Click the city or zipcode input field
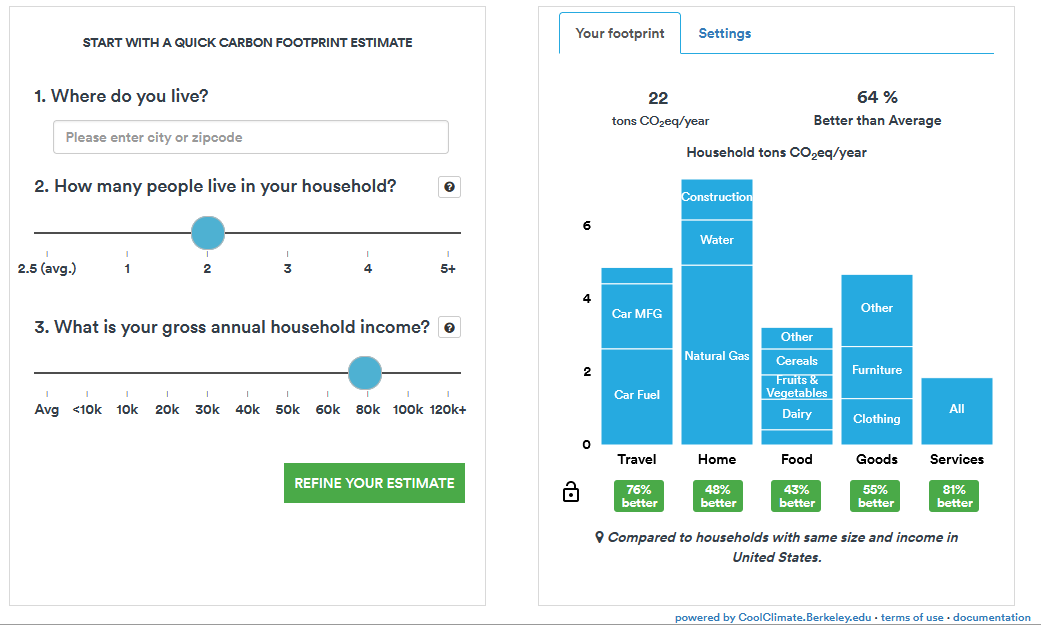This screenshot has height=625, width=1041. pos(250,138)
